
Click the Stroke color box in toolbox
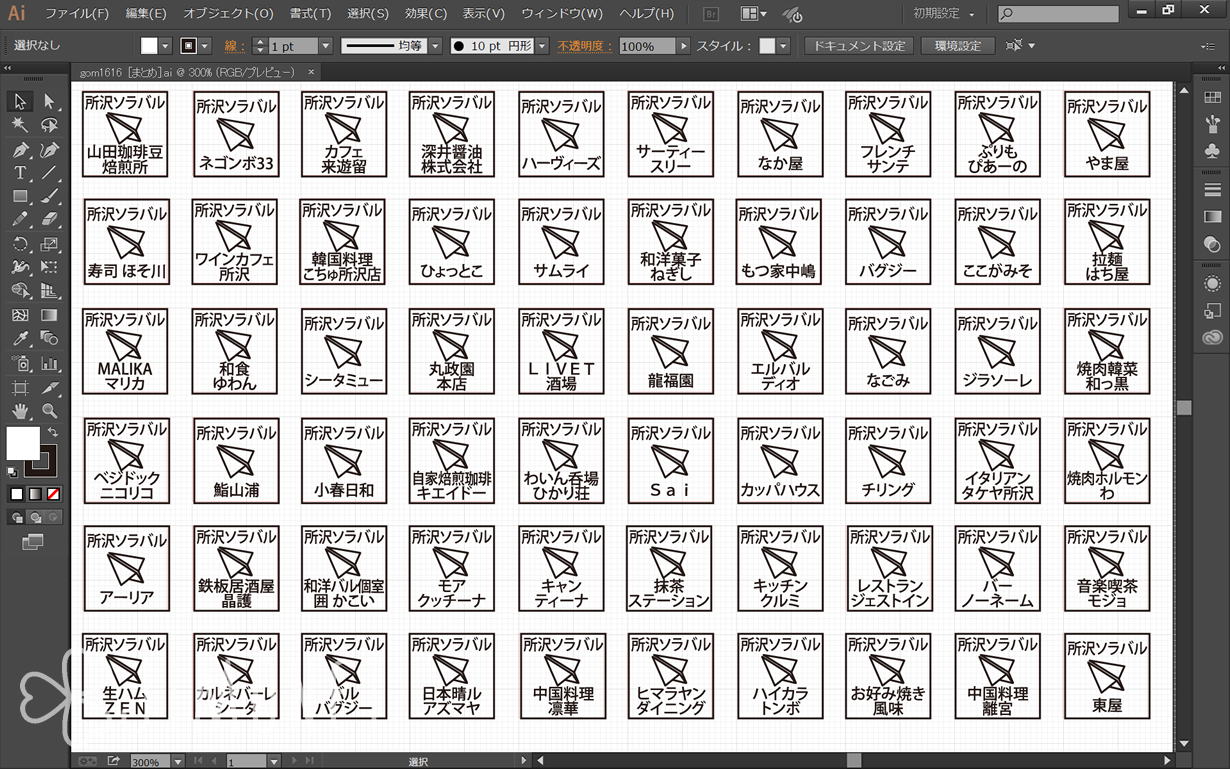coord(42,461)
